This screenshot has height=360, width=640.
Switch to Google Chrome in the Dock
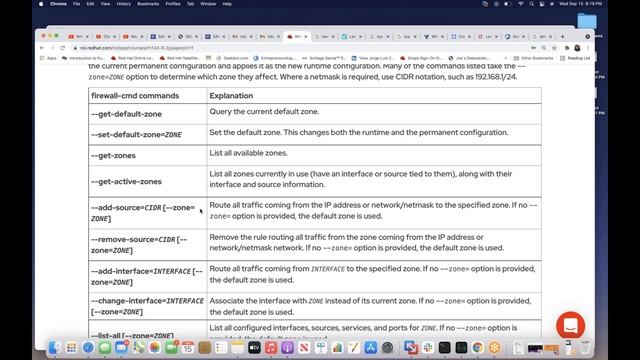478,347
